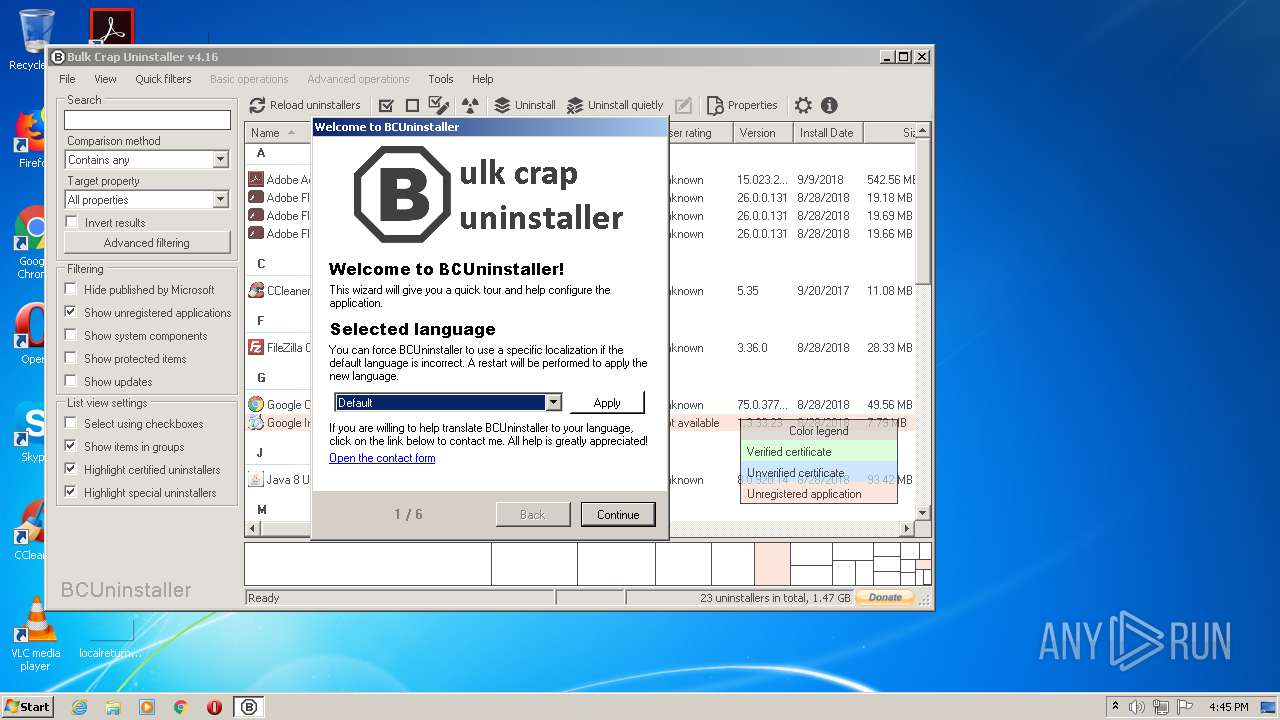Click the Advanced filtering button

tap(147, 243)
